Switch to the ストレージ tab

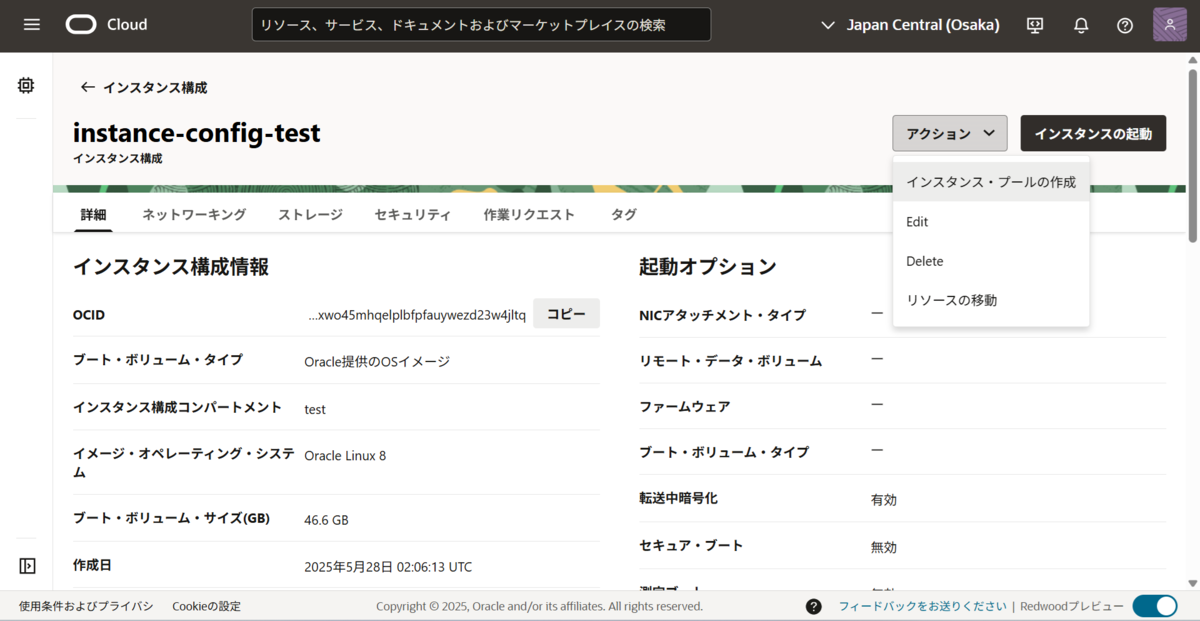(310, 214)
